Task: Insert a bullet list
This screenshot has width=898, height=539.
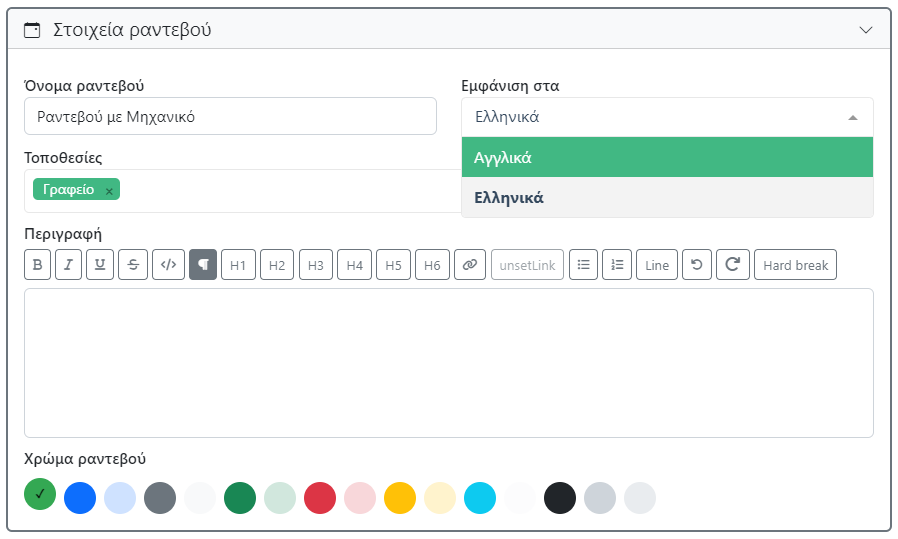Action: click(584, 265)
